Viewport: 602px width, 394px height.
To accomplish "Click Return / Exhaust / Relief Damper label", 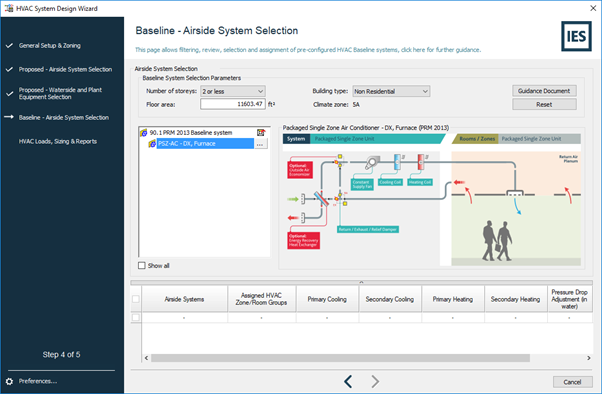I will [x=368, y=229].
